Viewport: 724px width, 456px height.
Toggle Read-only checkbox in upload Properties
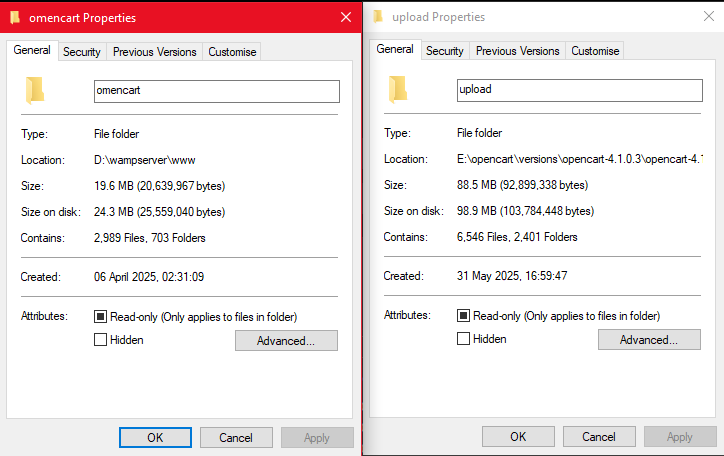click(x=463, y=316)
